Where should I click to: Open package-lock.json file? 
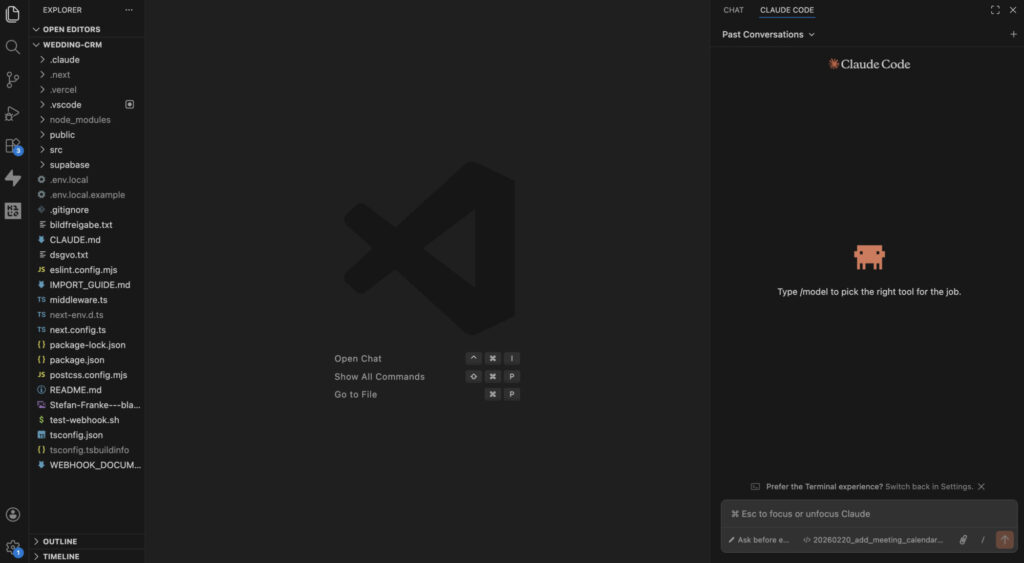[x=87, y=345]
